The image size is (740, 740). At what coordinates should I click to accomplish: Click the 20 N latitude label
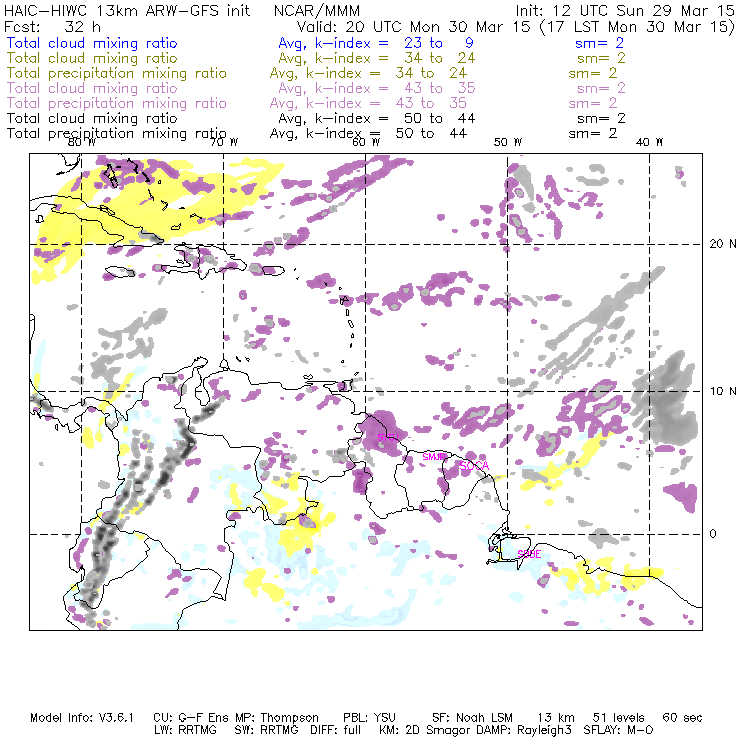723,244
